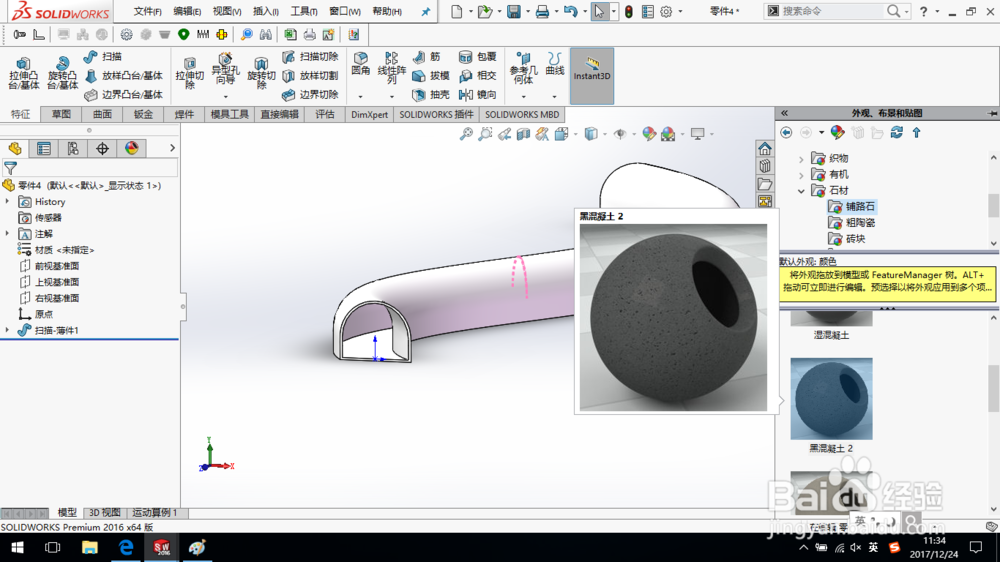This screenshot has height=562, width=1000.
Task: Switch to the 草图 (Sketch) tab
Action: tap(61, 114)
